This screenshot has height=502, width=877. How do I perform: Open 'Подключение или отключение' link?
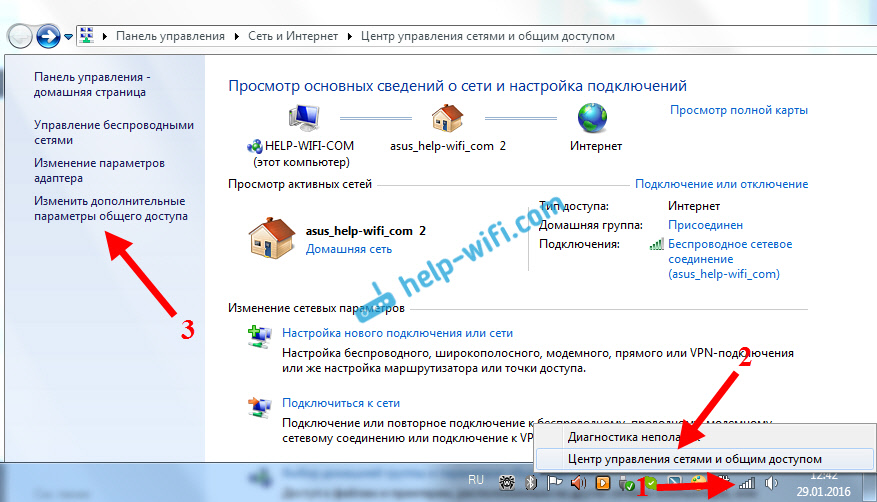point(721,184)
